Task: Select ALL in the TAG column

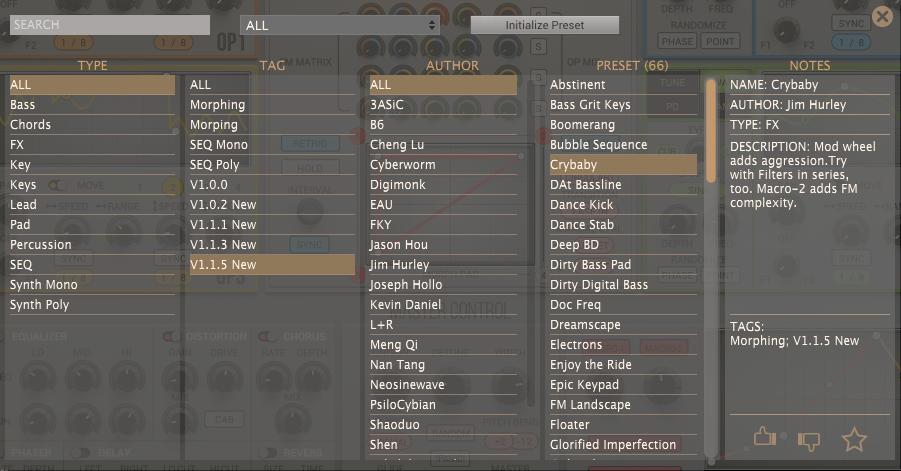Action: tap(272, 84)
